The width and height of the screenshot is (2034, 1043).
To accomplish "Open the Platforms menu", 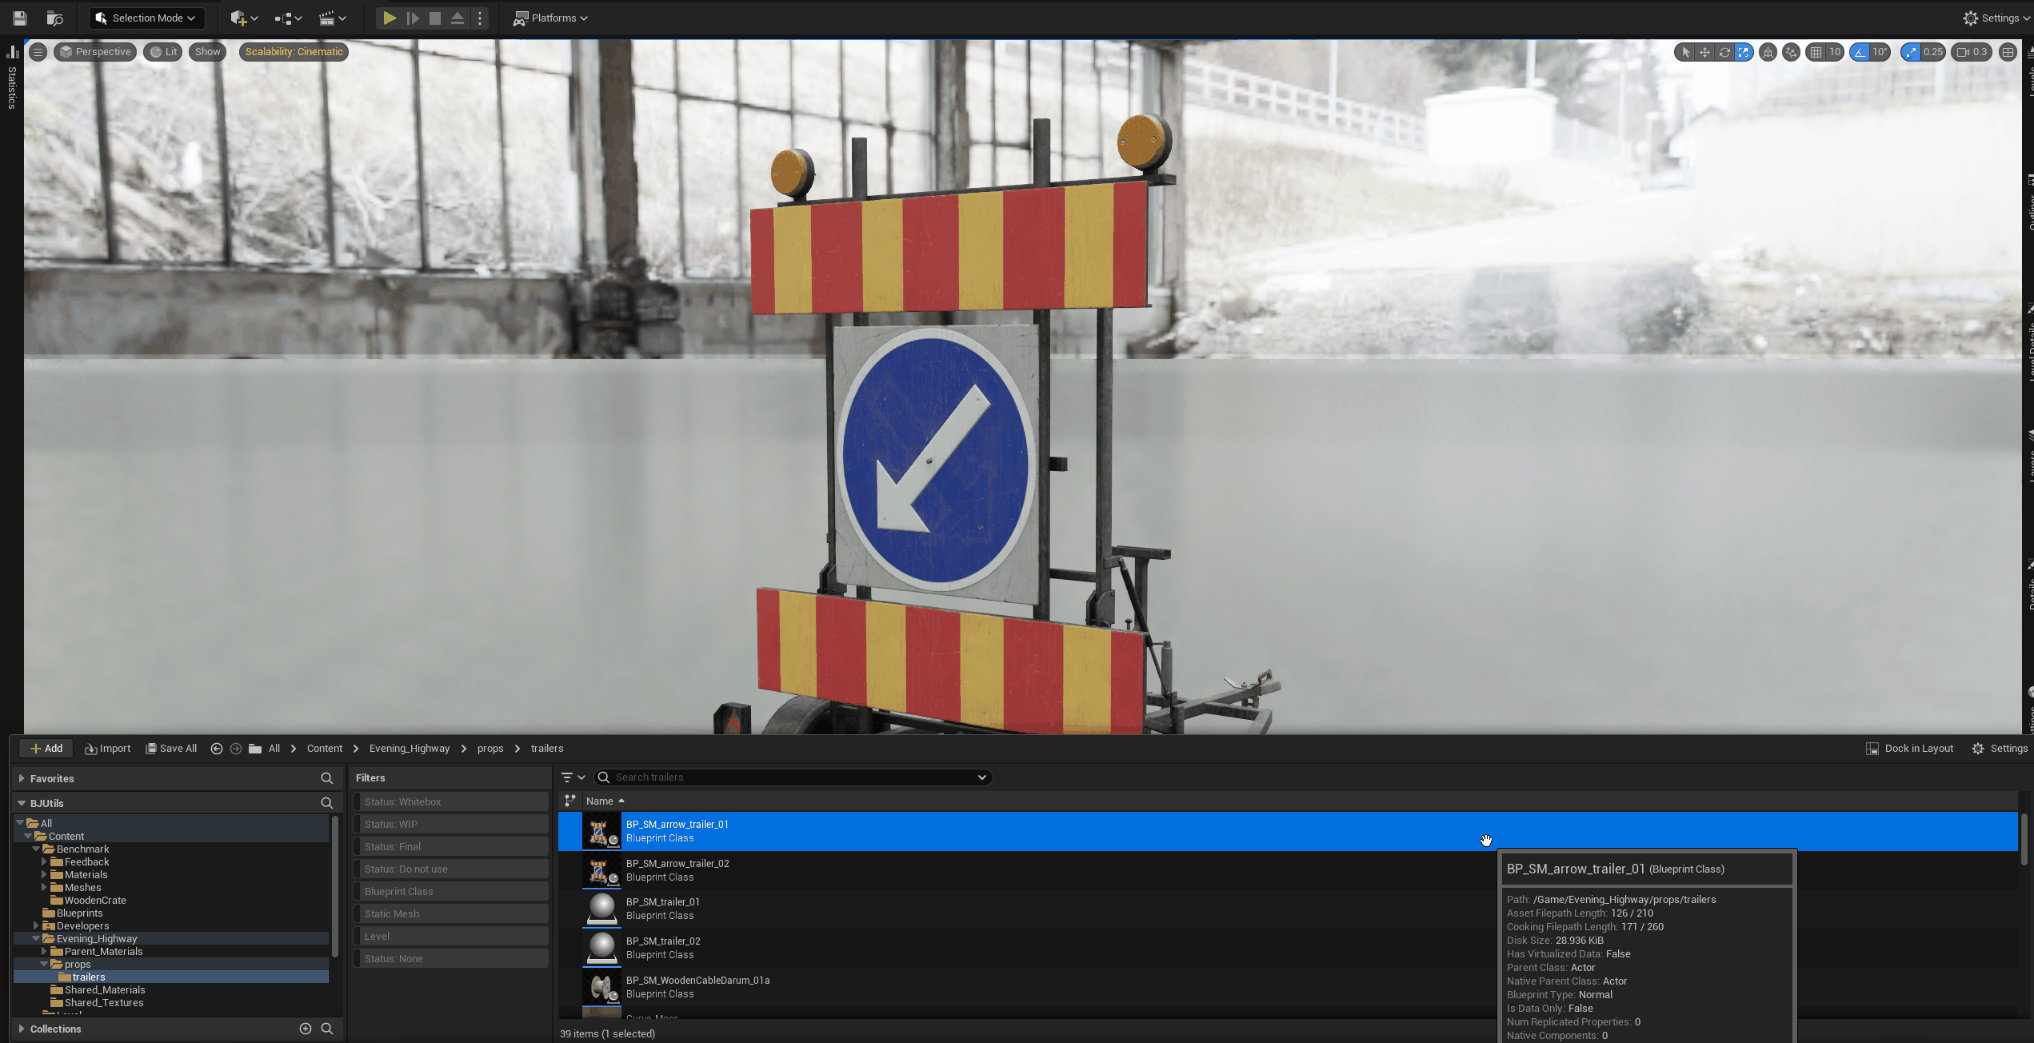I will coord(550,18).
